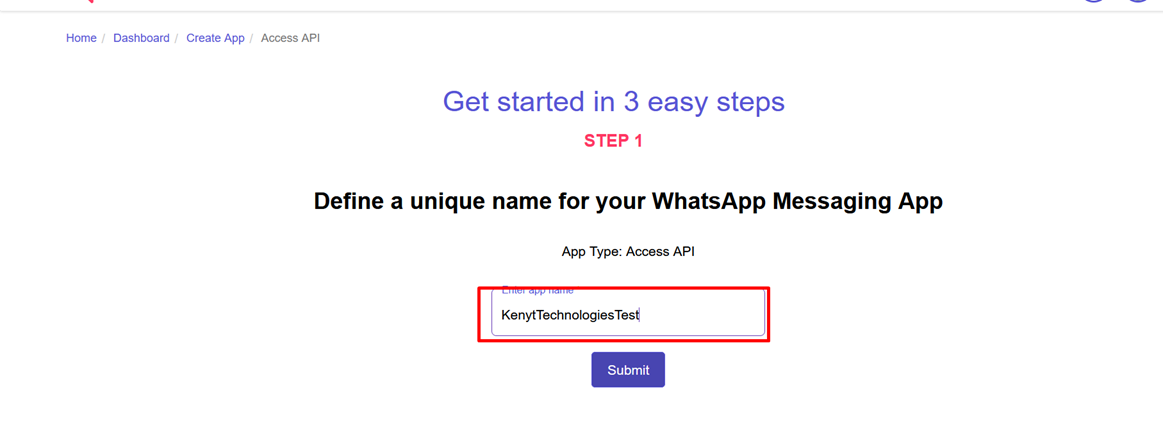Select the STEP 1 label
The height and width of the screenshot is (430, 1163).
click(613, 142)
